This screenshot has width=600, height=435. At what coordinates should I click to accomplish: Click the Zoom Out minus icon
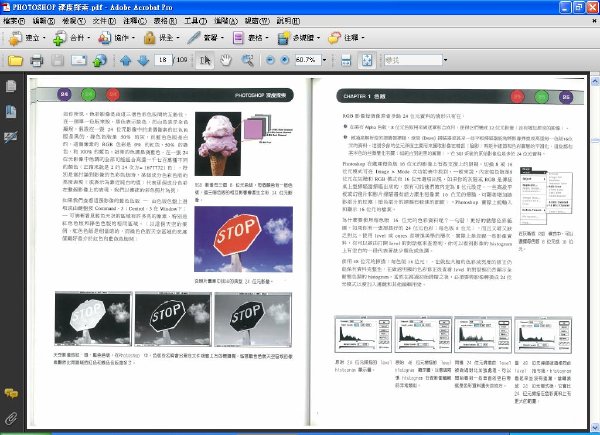click(270, 60)
